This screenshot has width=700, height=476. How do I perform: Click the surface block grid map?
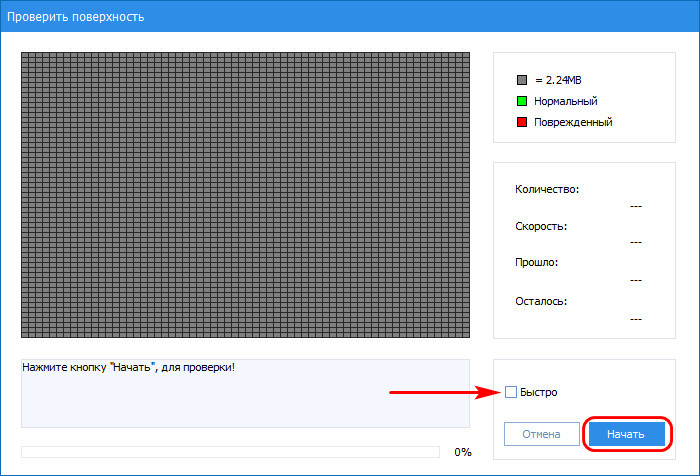click(x=245, y=195)
